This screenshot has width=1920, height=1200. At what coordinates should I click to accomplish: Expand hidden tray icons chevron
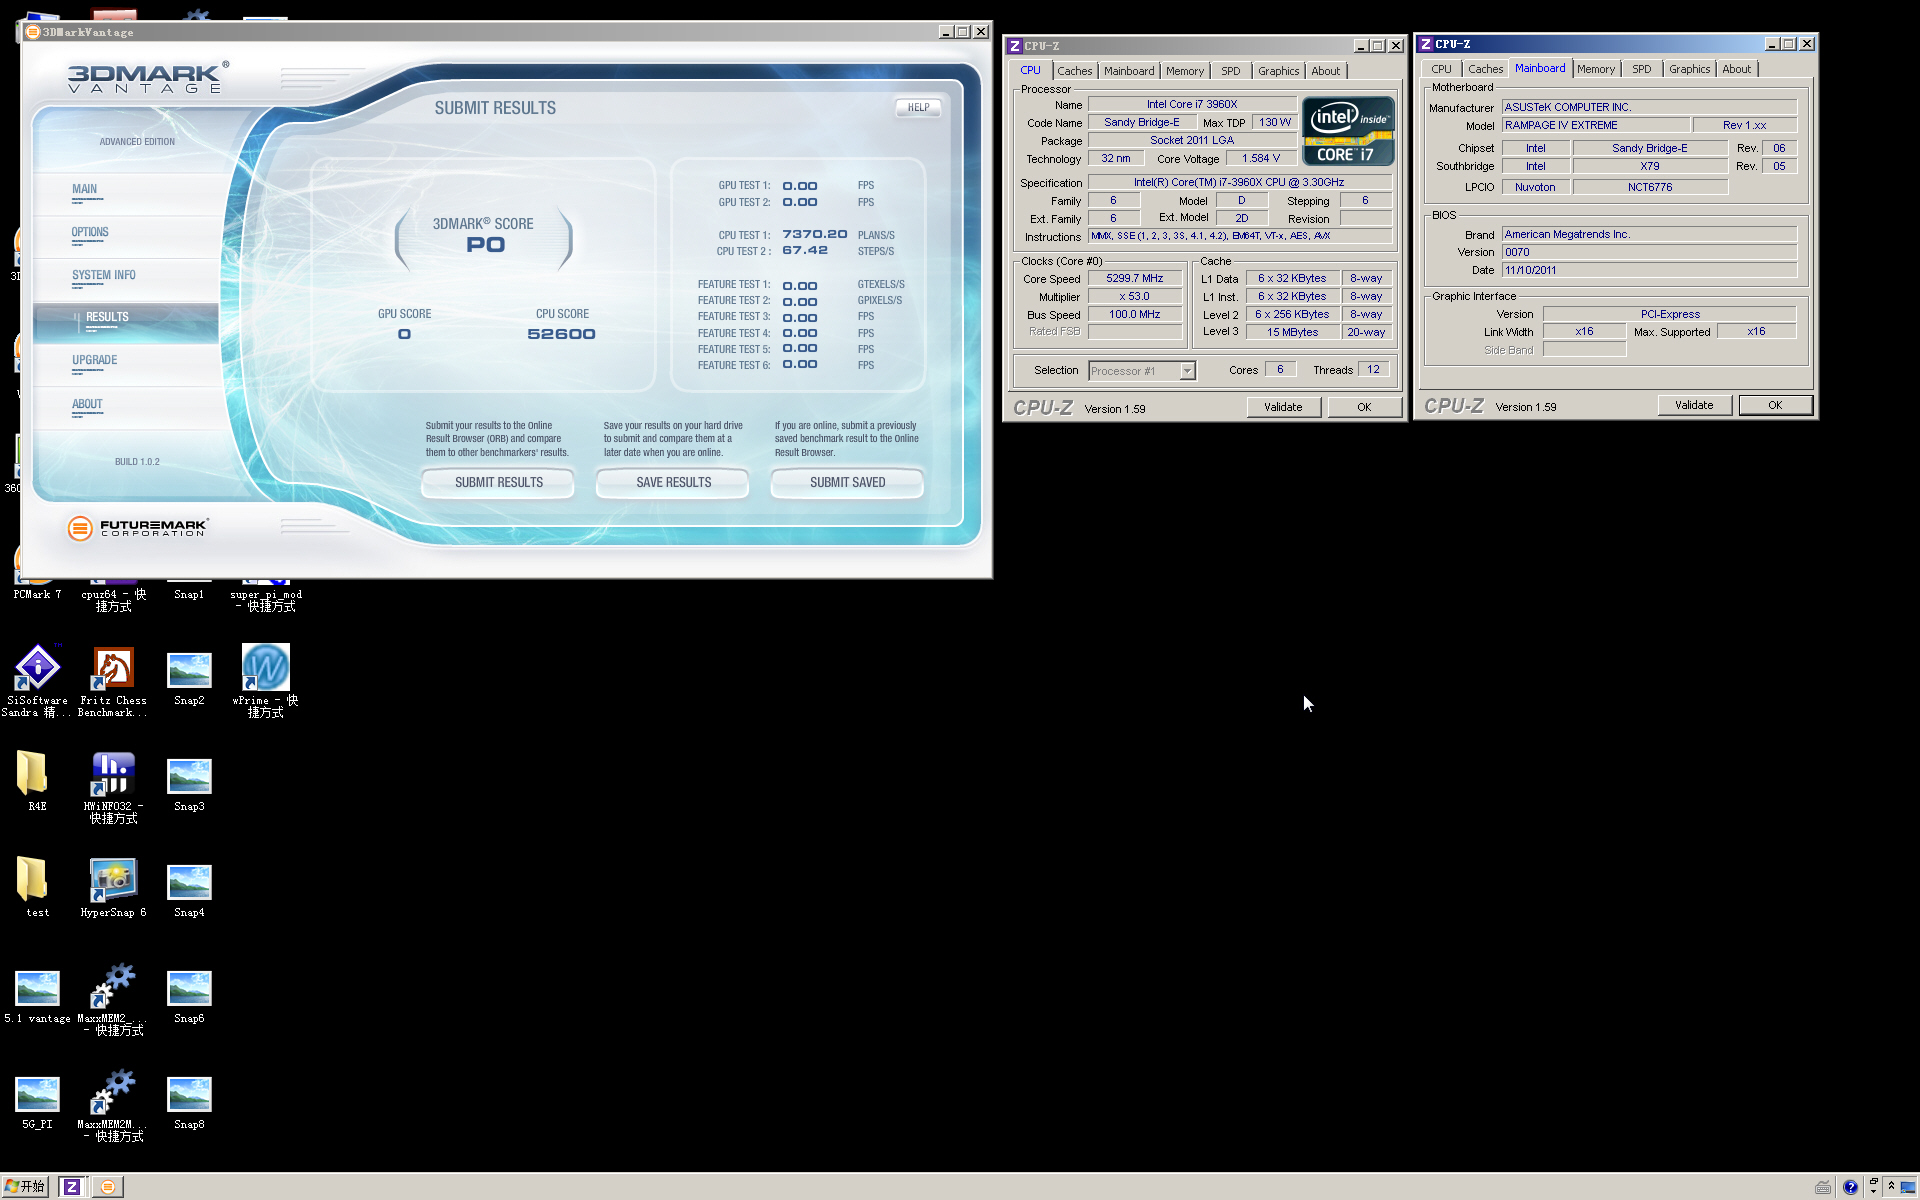[1891, 1187]
